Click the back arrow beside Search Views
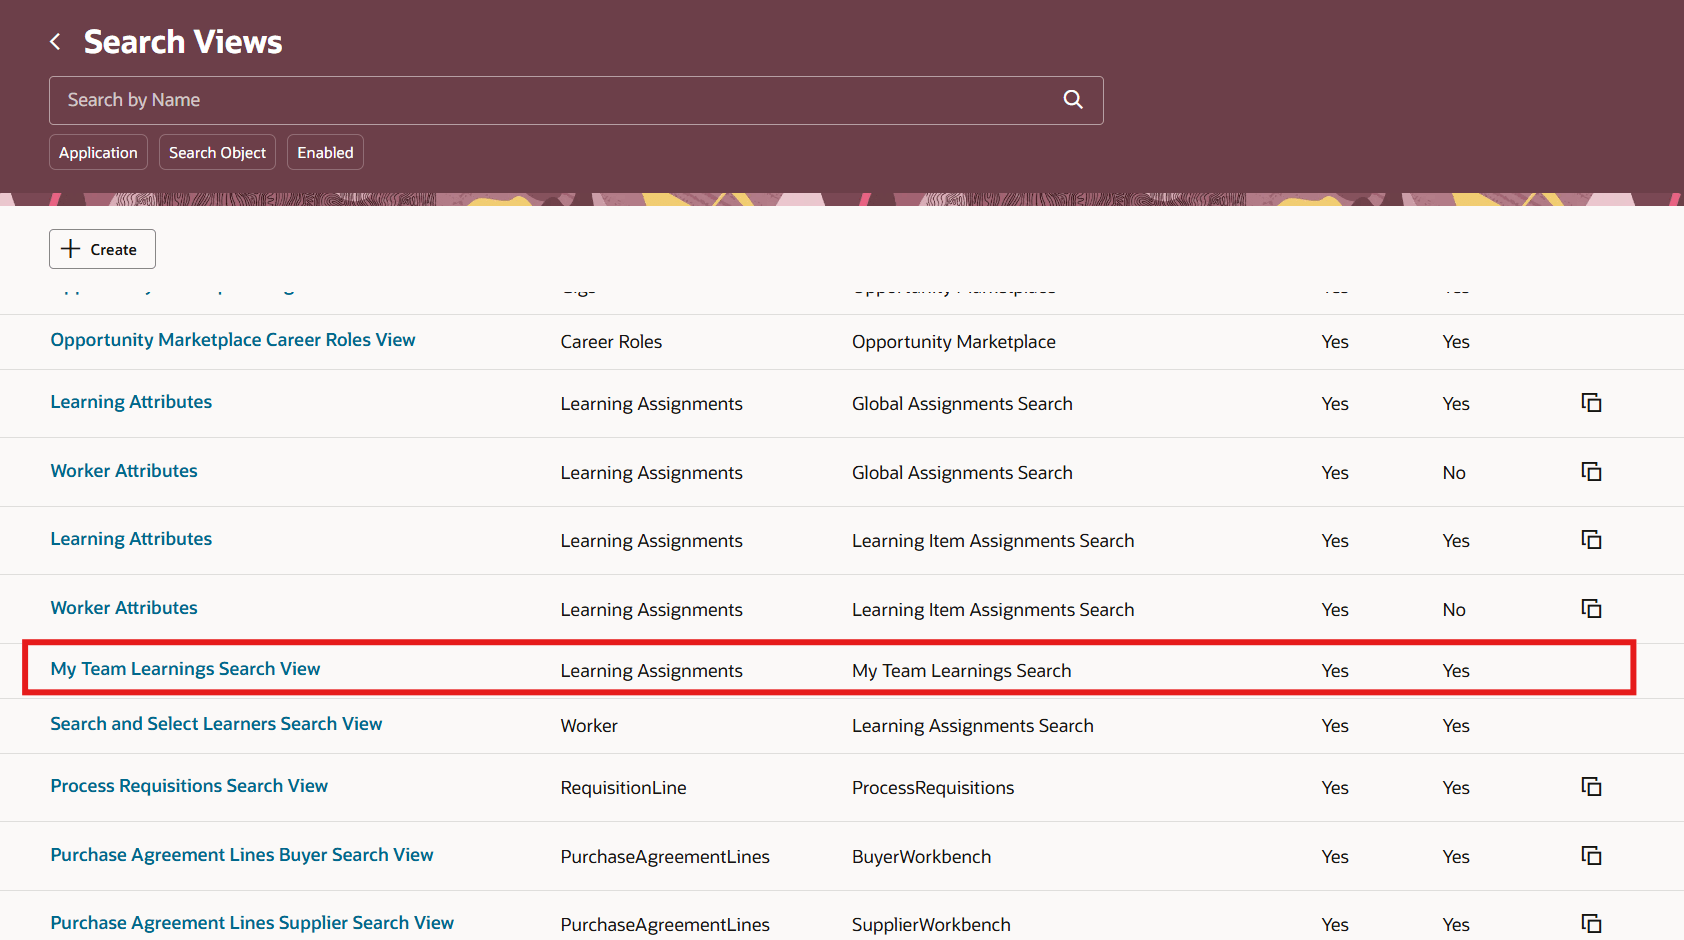The width and height of the screenshot is (1684, 940). (x=55, y=41)
